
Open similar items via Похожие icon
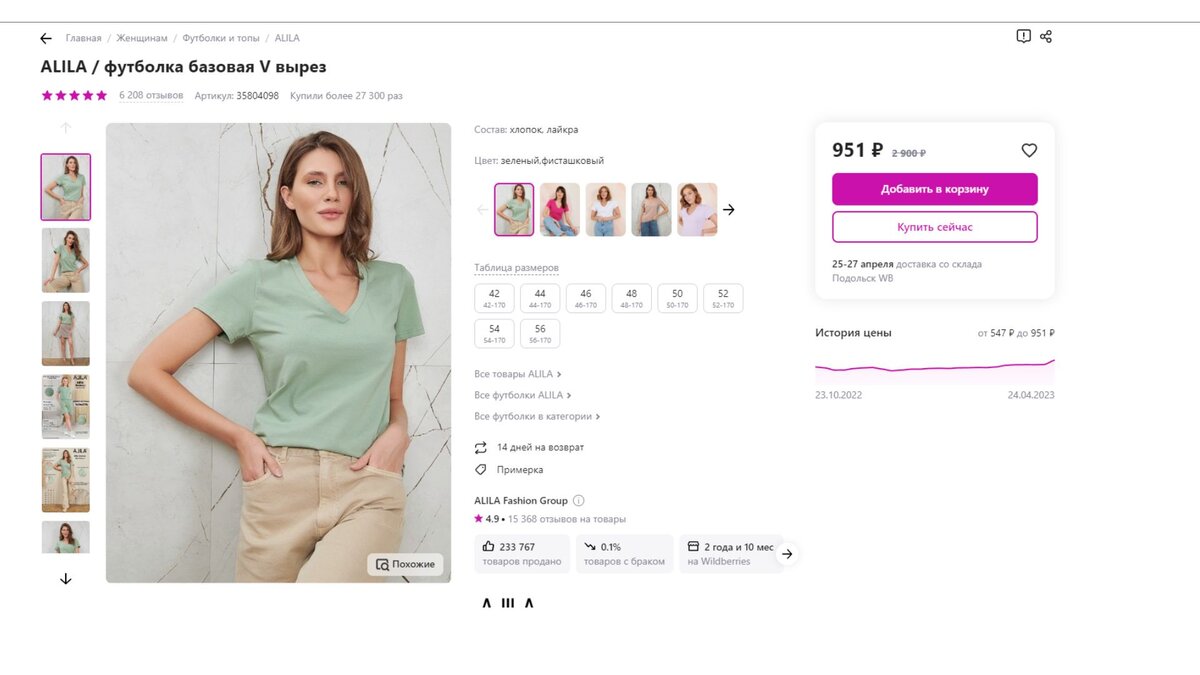pos(405,564)
